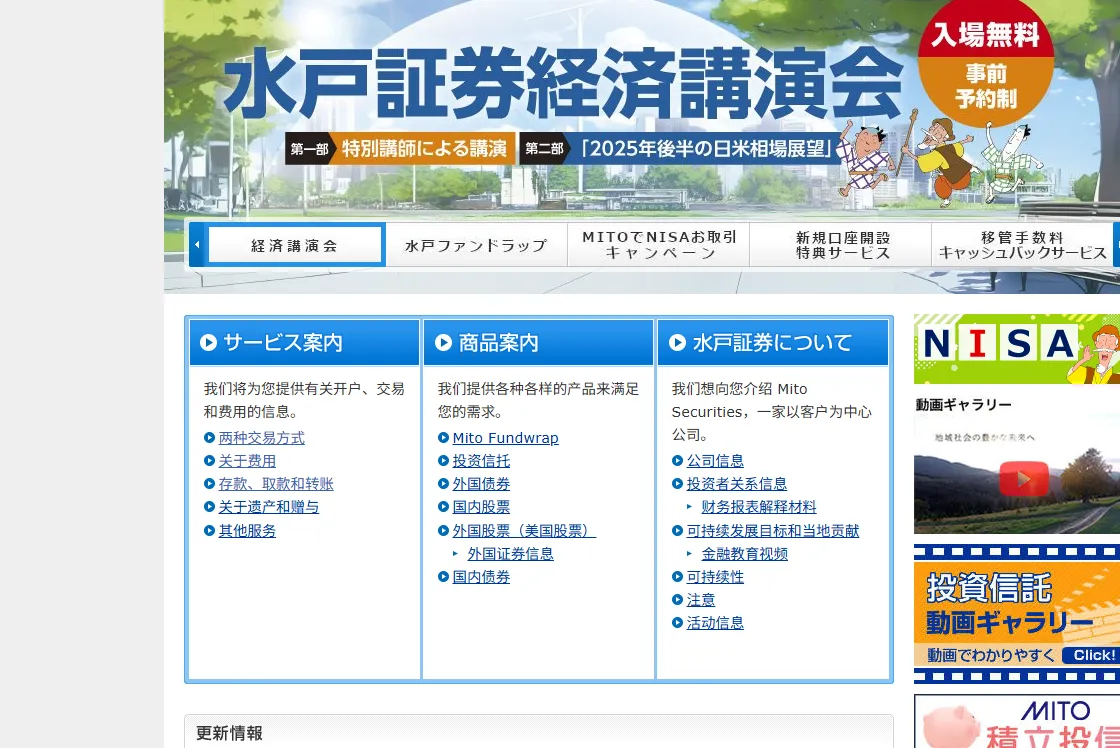Open the 国内债券 link
1120x748 pixels.
[x=481, y=577]
